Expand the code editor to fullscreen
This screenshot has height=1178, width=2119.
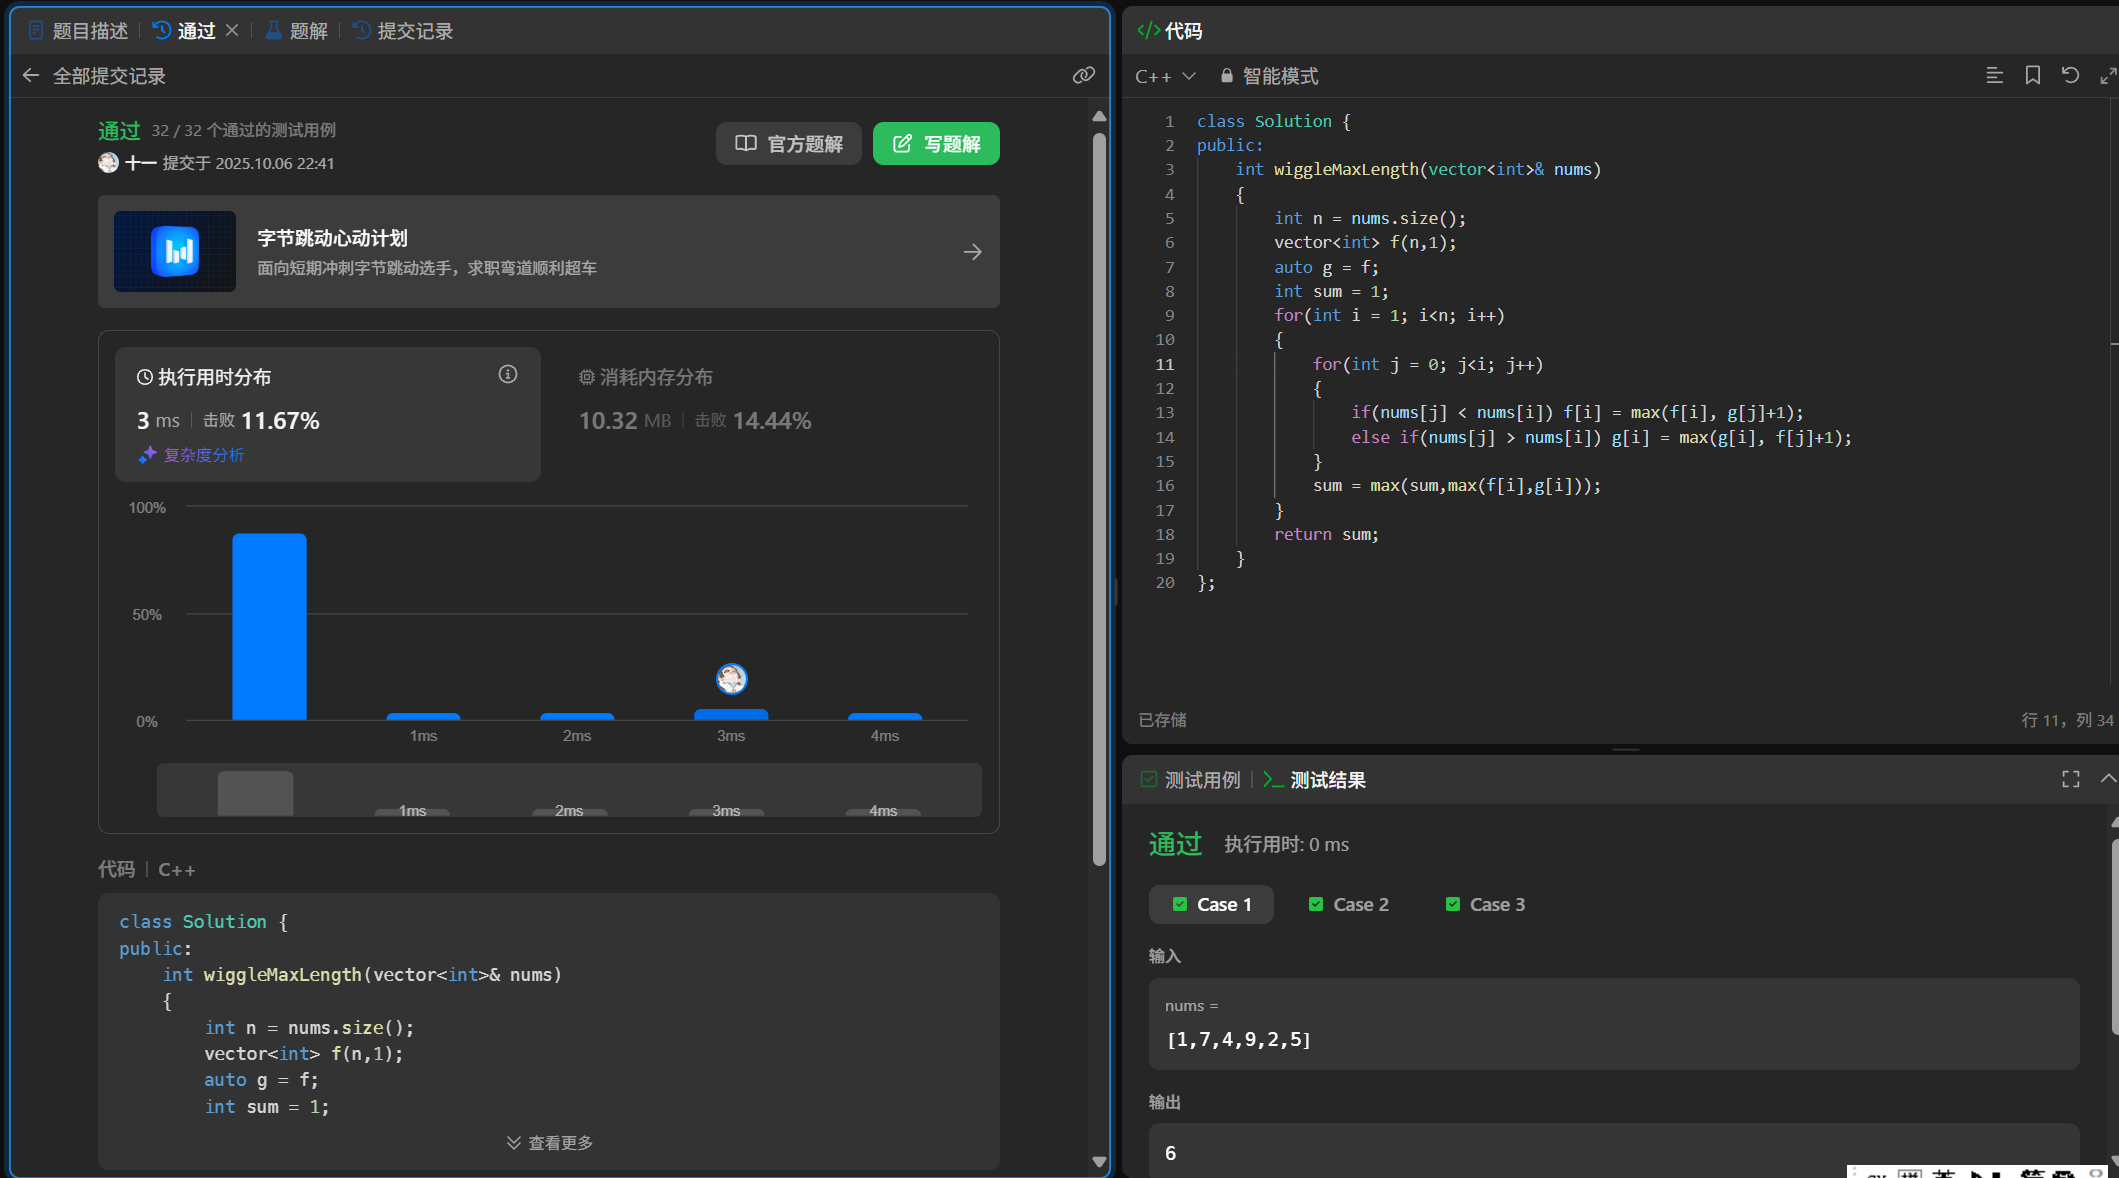(x=2108, y=75)
